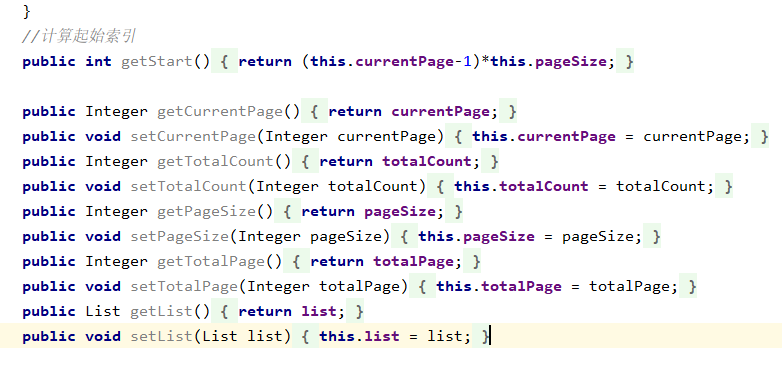Screen dimensions: 782x372
Task: Expand folded closing brace on getStart line
Action: [x=625, y=61]
